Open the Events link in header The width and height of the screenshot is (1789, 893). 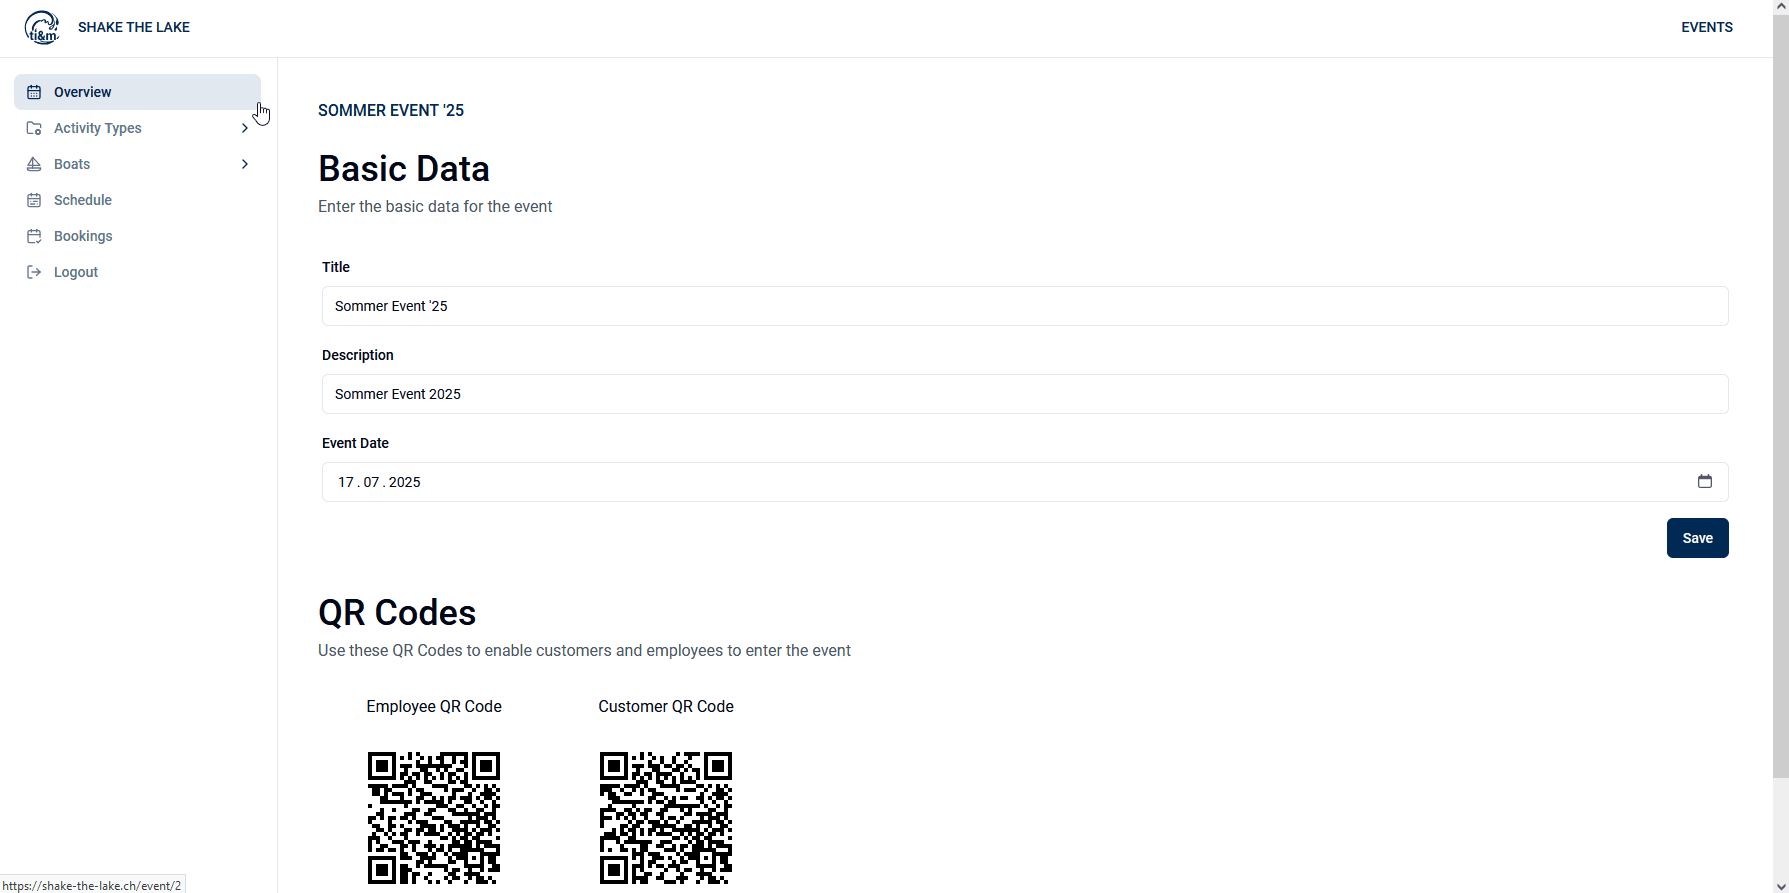click(x=1707, y=27)
